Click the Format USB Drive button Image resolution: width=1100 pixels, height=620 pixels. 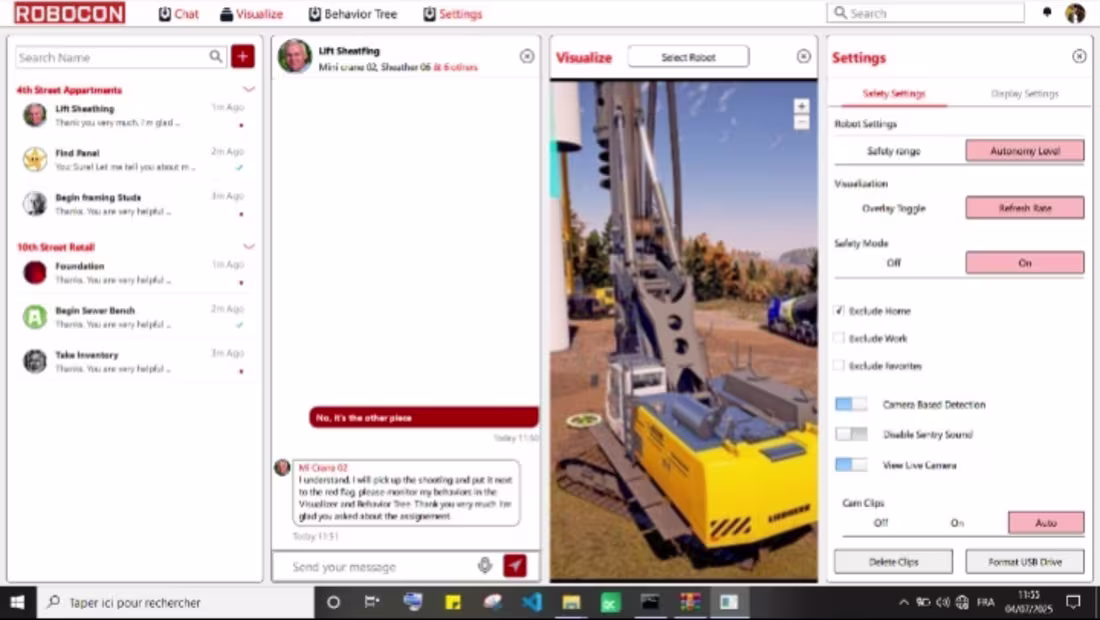(1025, 562)
